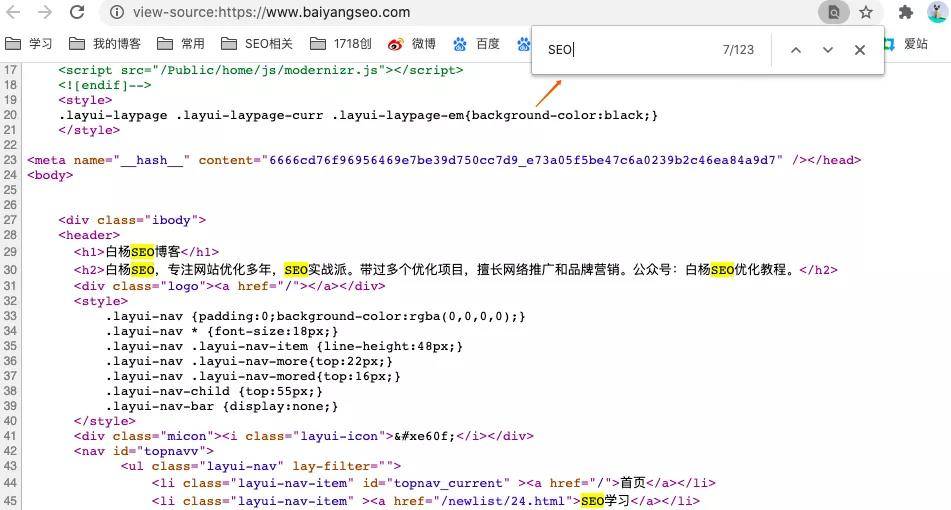951x510 pixels.
Task: Go to next search match
Action: tap(827, 50)
